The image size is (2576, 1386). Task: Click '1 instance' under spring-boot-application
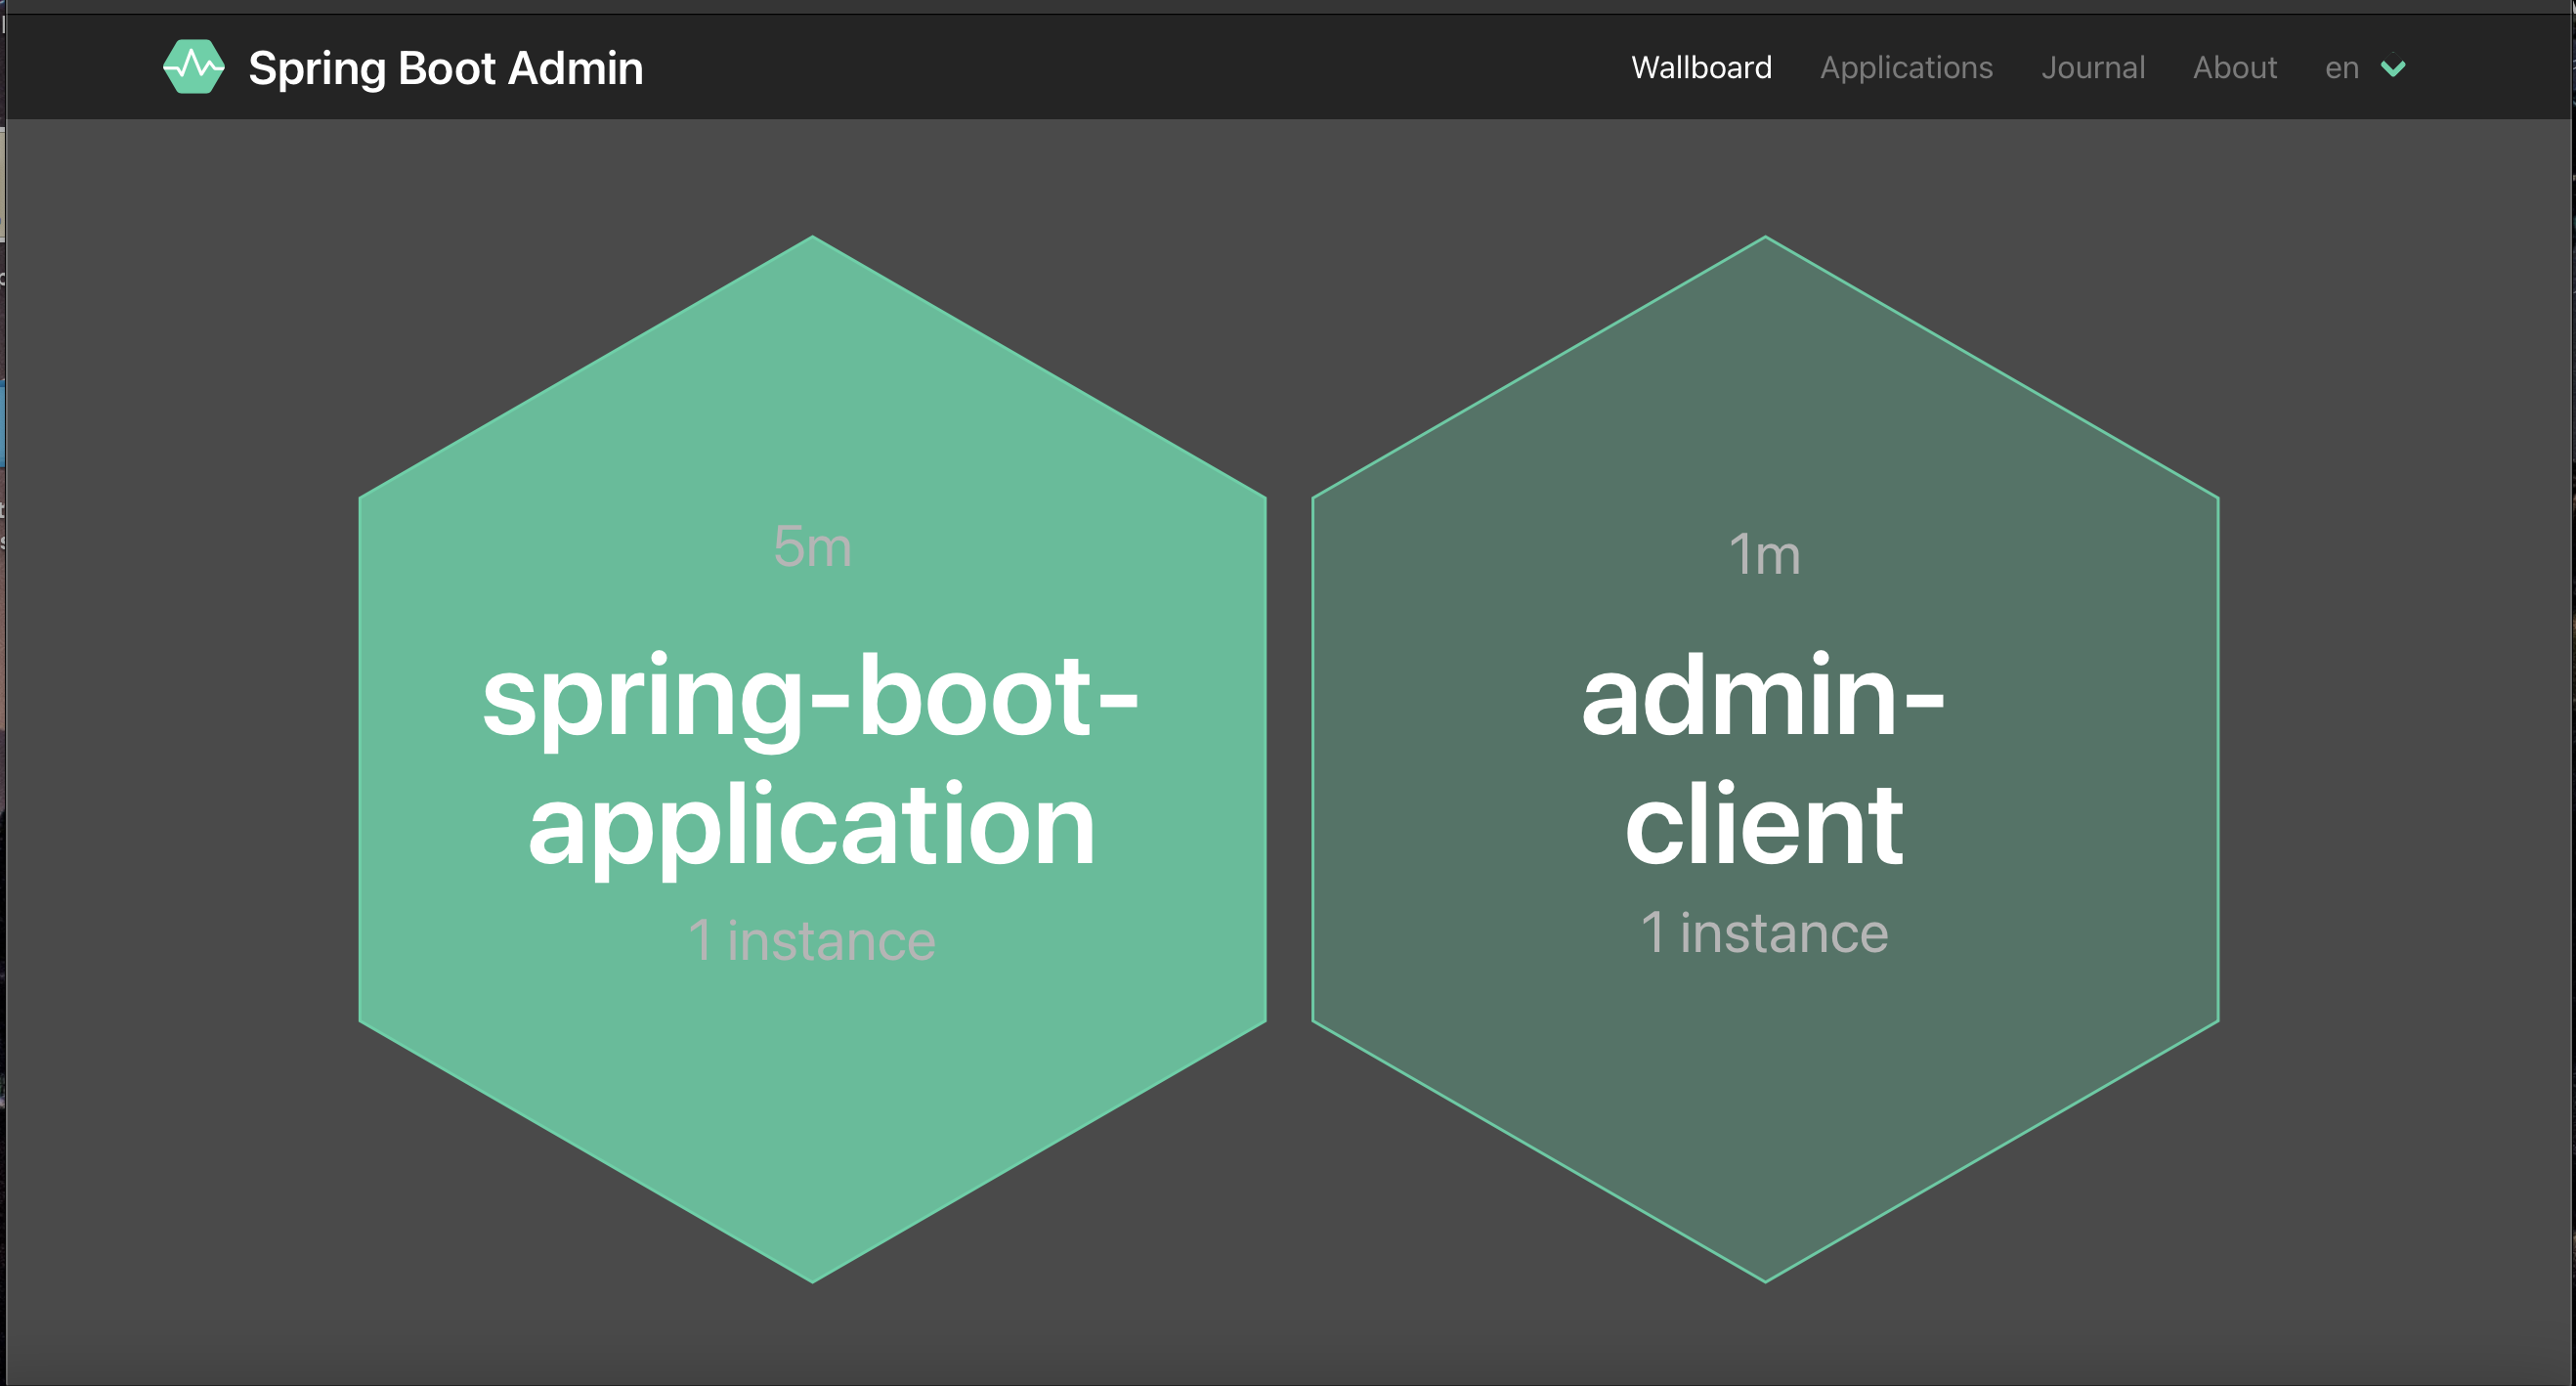812,941
